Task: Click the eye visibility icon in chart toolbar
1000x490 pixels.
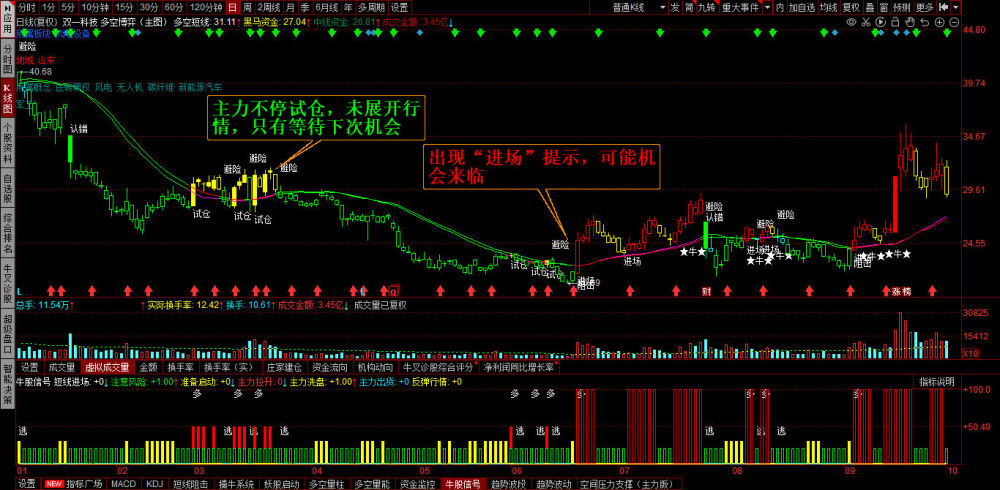Action: (851, 22)
